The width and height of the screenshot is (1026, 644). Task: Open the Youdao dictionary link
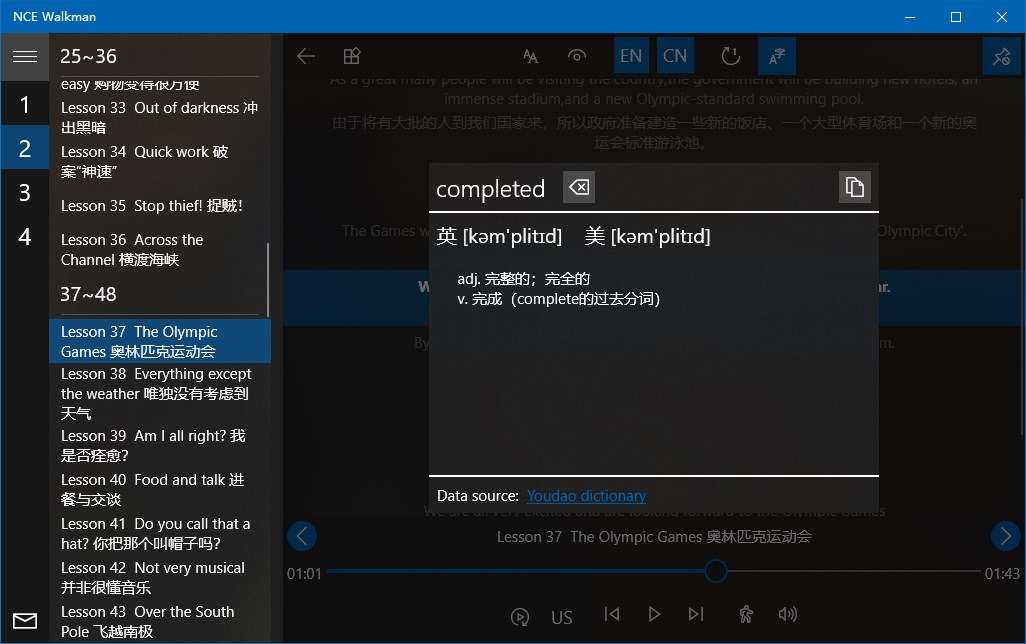[x=586, y=496]
